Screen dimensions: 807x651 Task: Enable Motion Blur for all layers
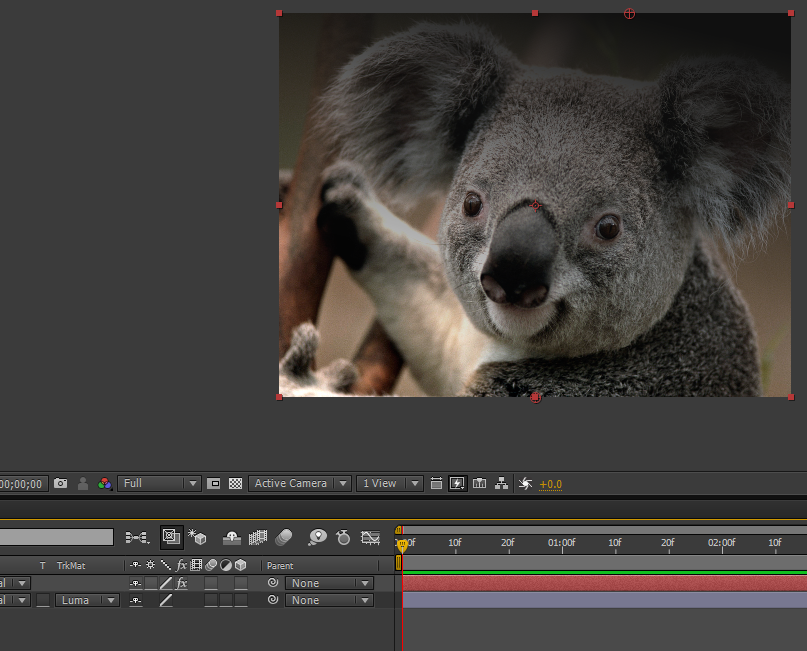coord(284,537)
